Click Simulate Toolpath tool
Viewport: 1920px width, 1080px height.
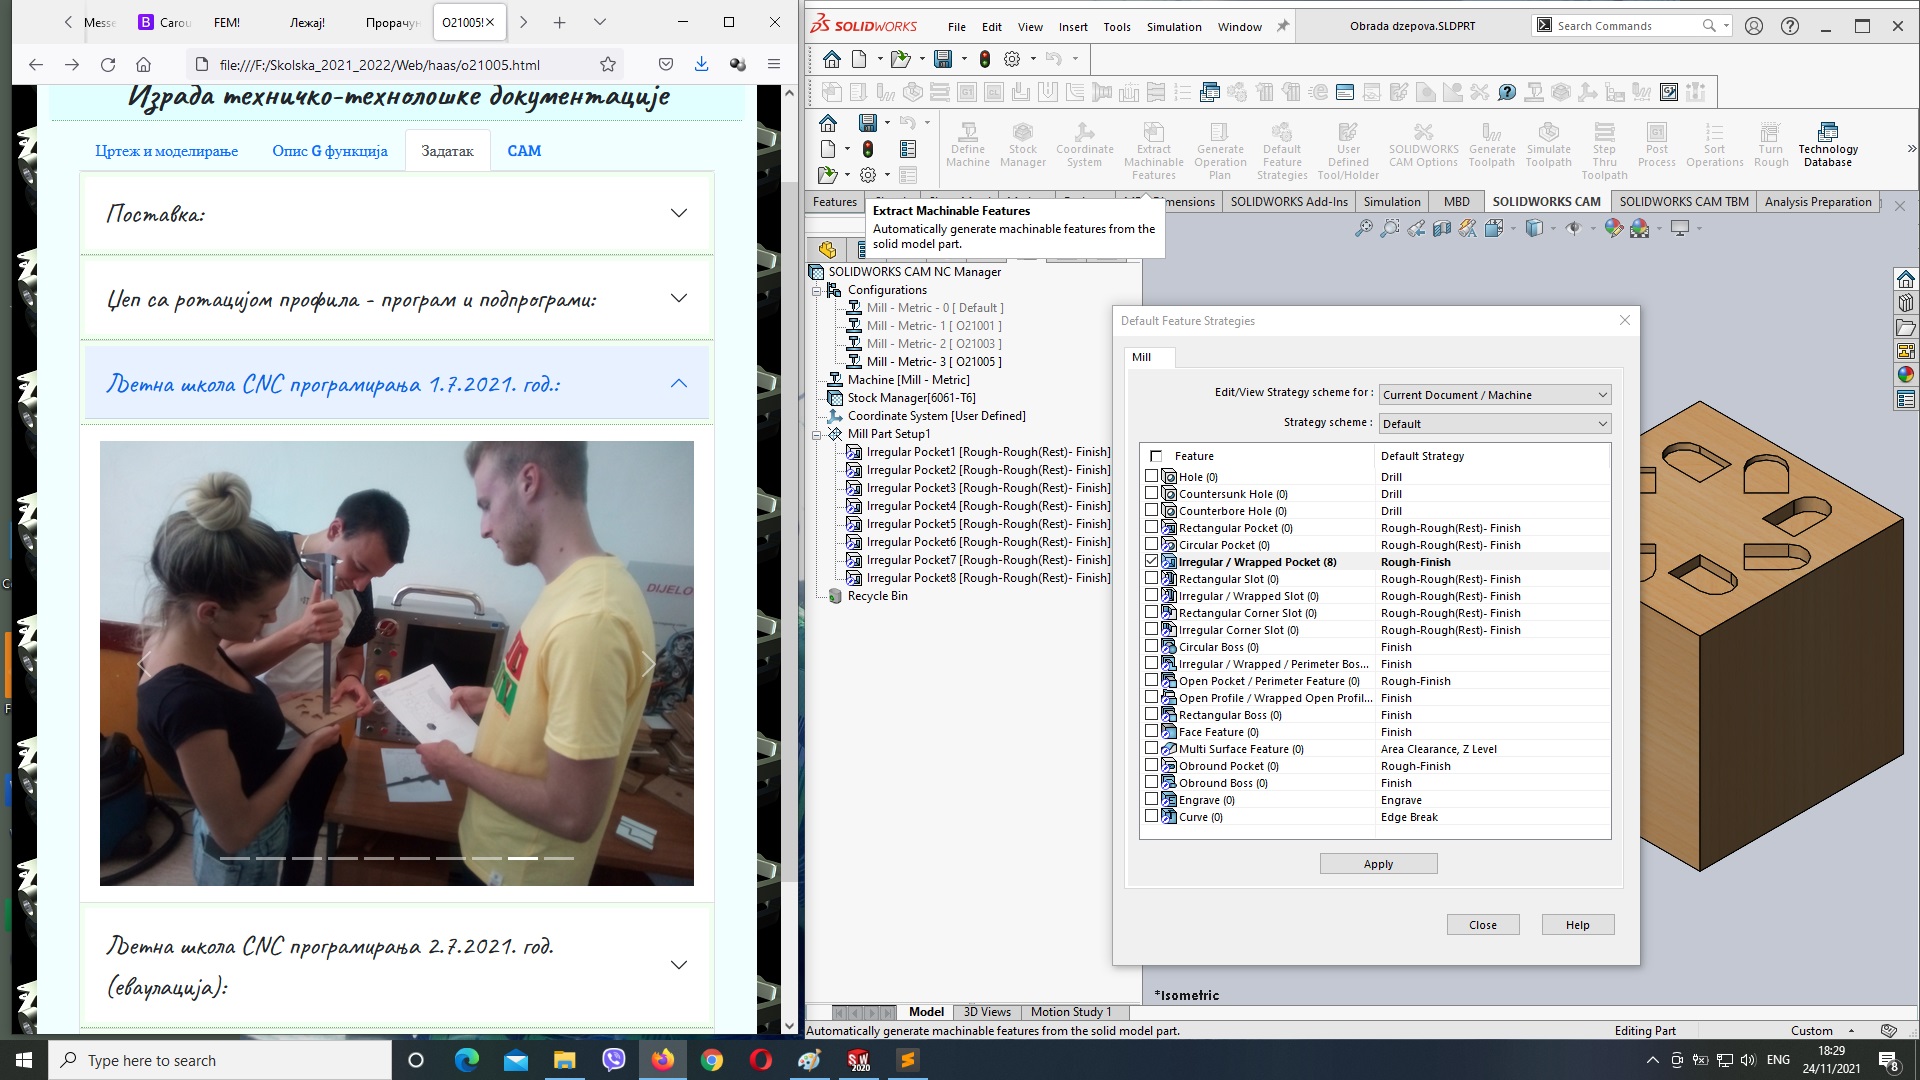click(1548, 146)
